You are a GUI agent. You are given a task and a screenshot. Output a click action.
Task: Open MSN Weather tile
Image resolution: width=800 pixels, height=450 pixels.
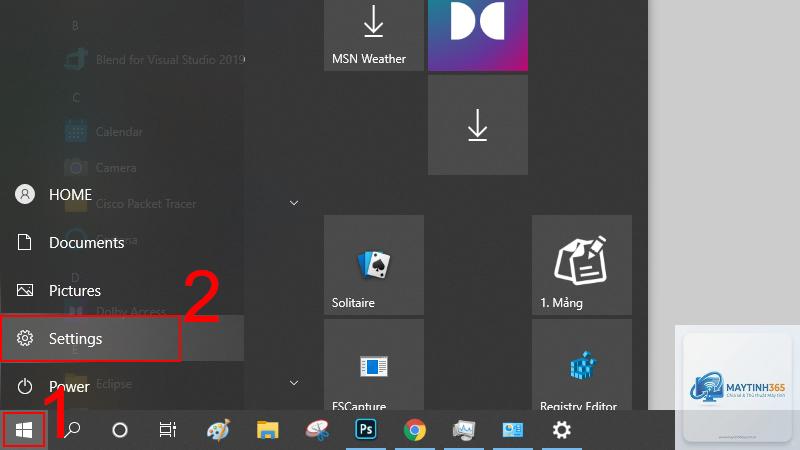pos(373,35)
